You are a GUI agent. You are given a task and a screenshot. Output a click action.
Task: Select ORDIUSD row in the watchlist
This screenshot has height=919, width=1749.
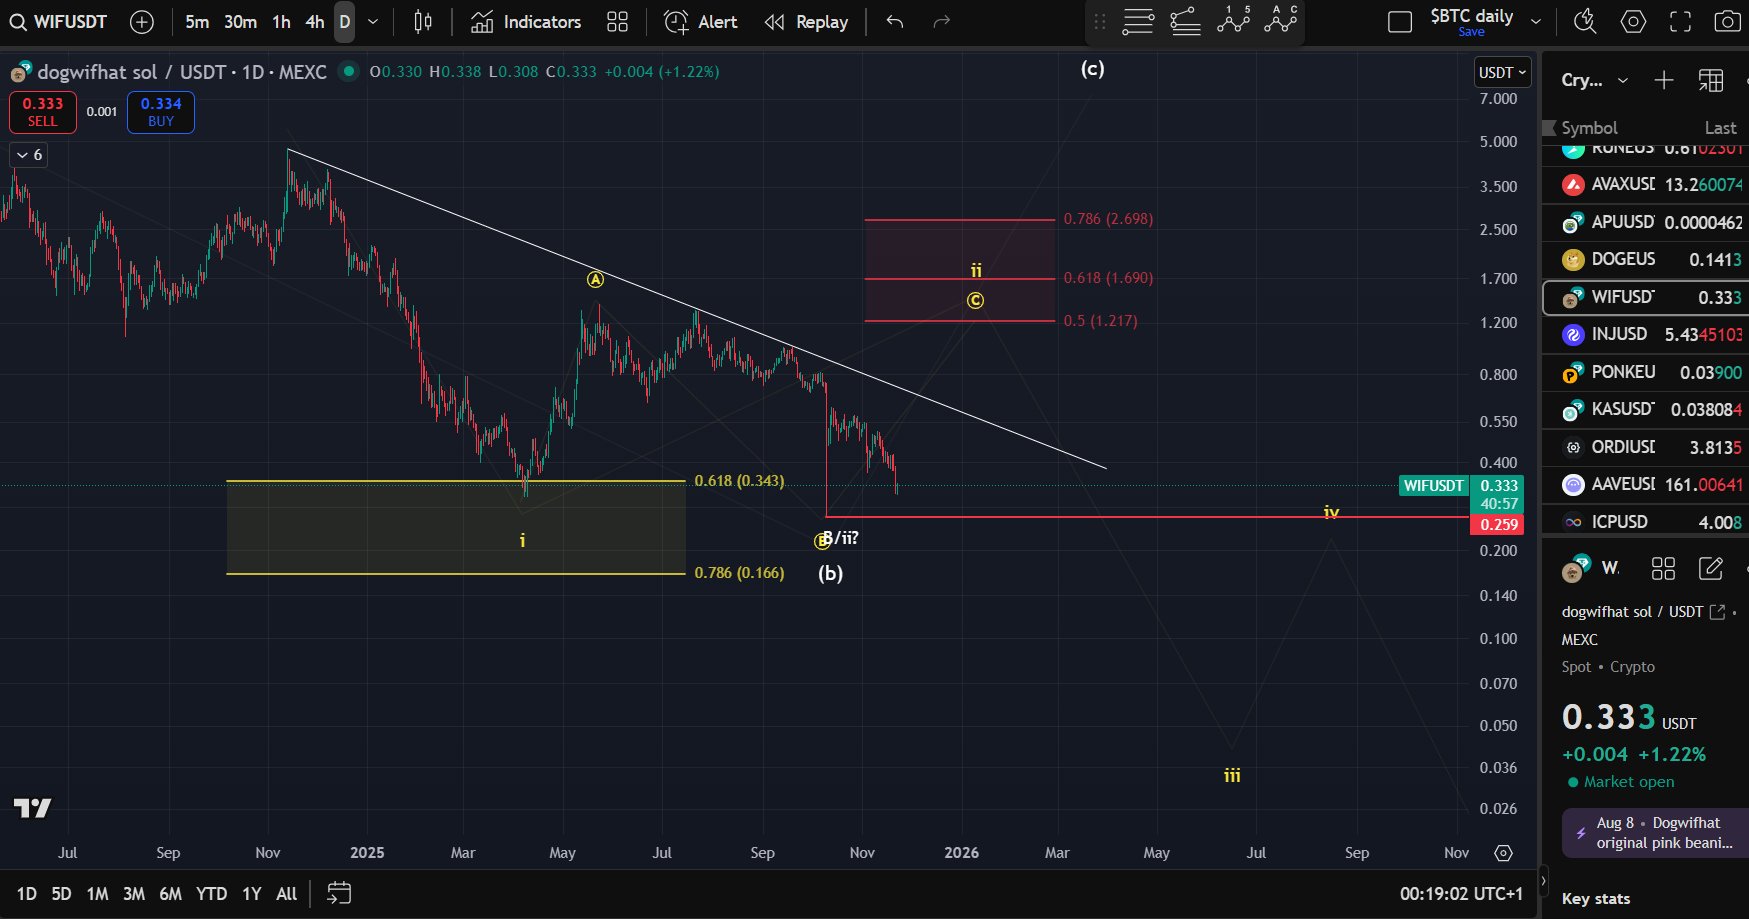click(1646, 447)
